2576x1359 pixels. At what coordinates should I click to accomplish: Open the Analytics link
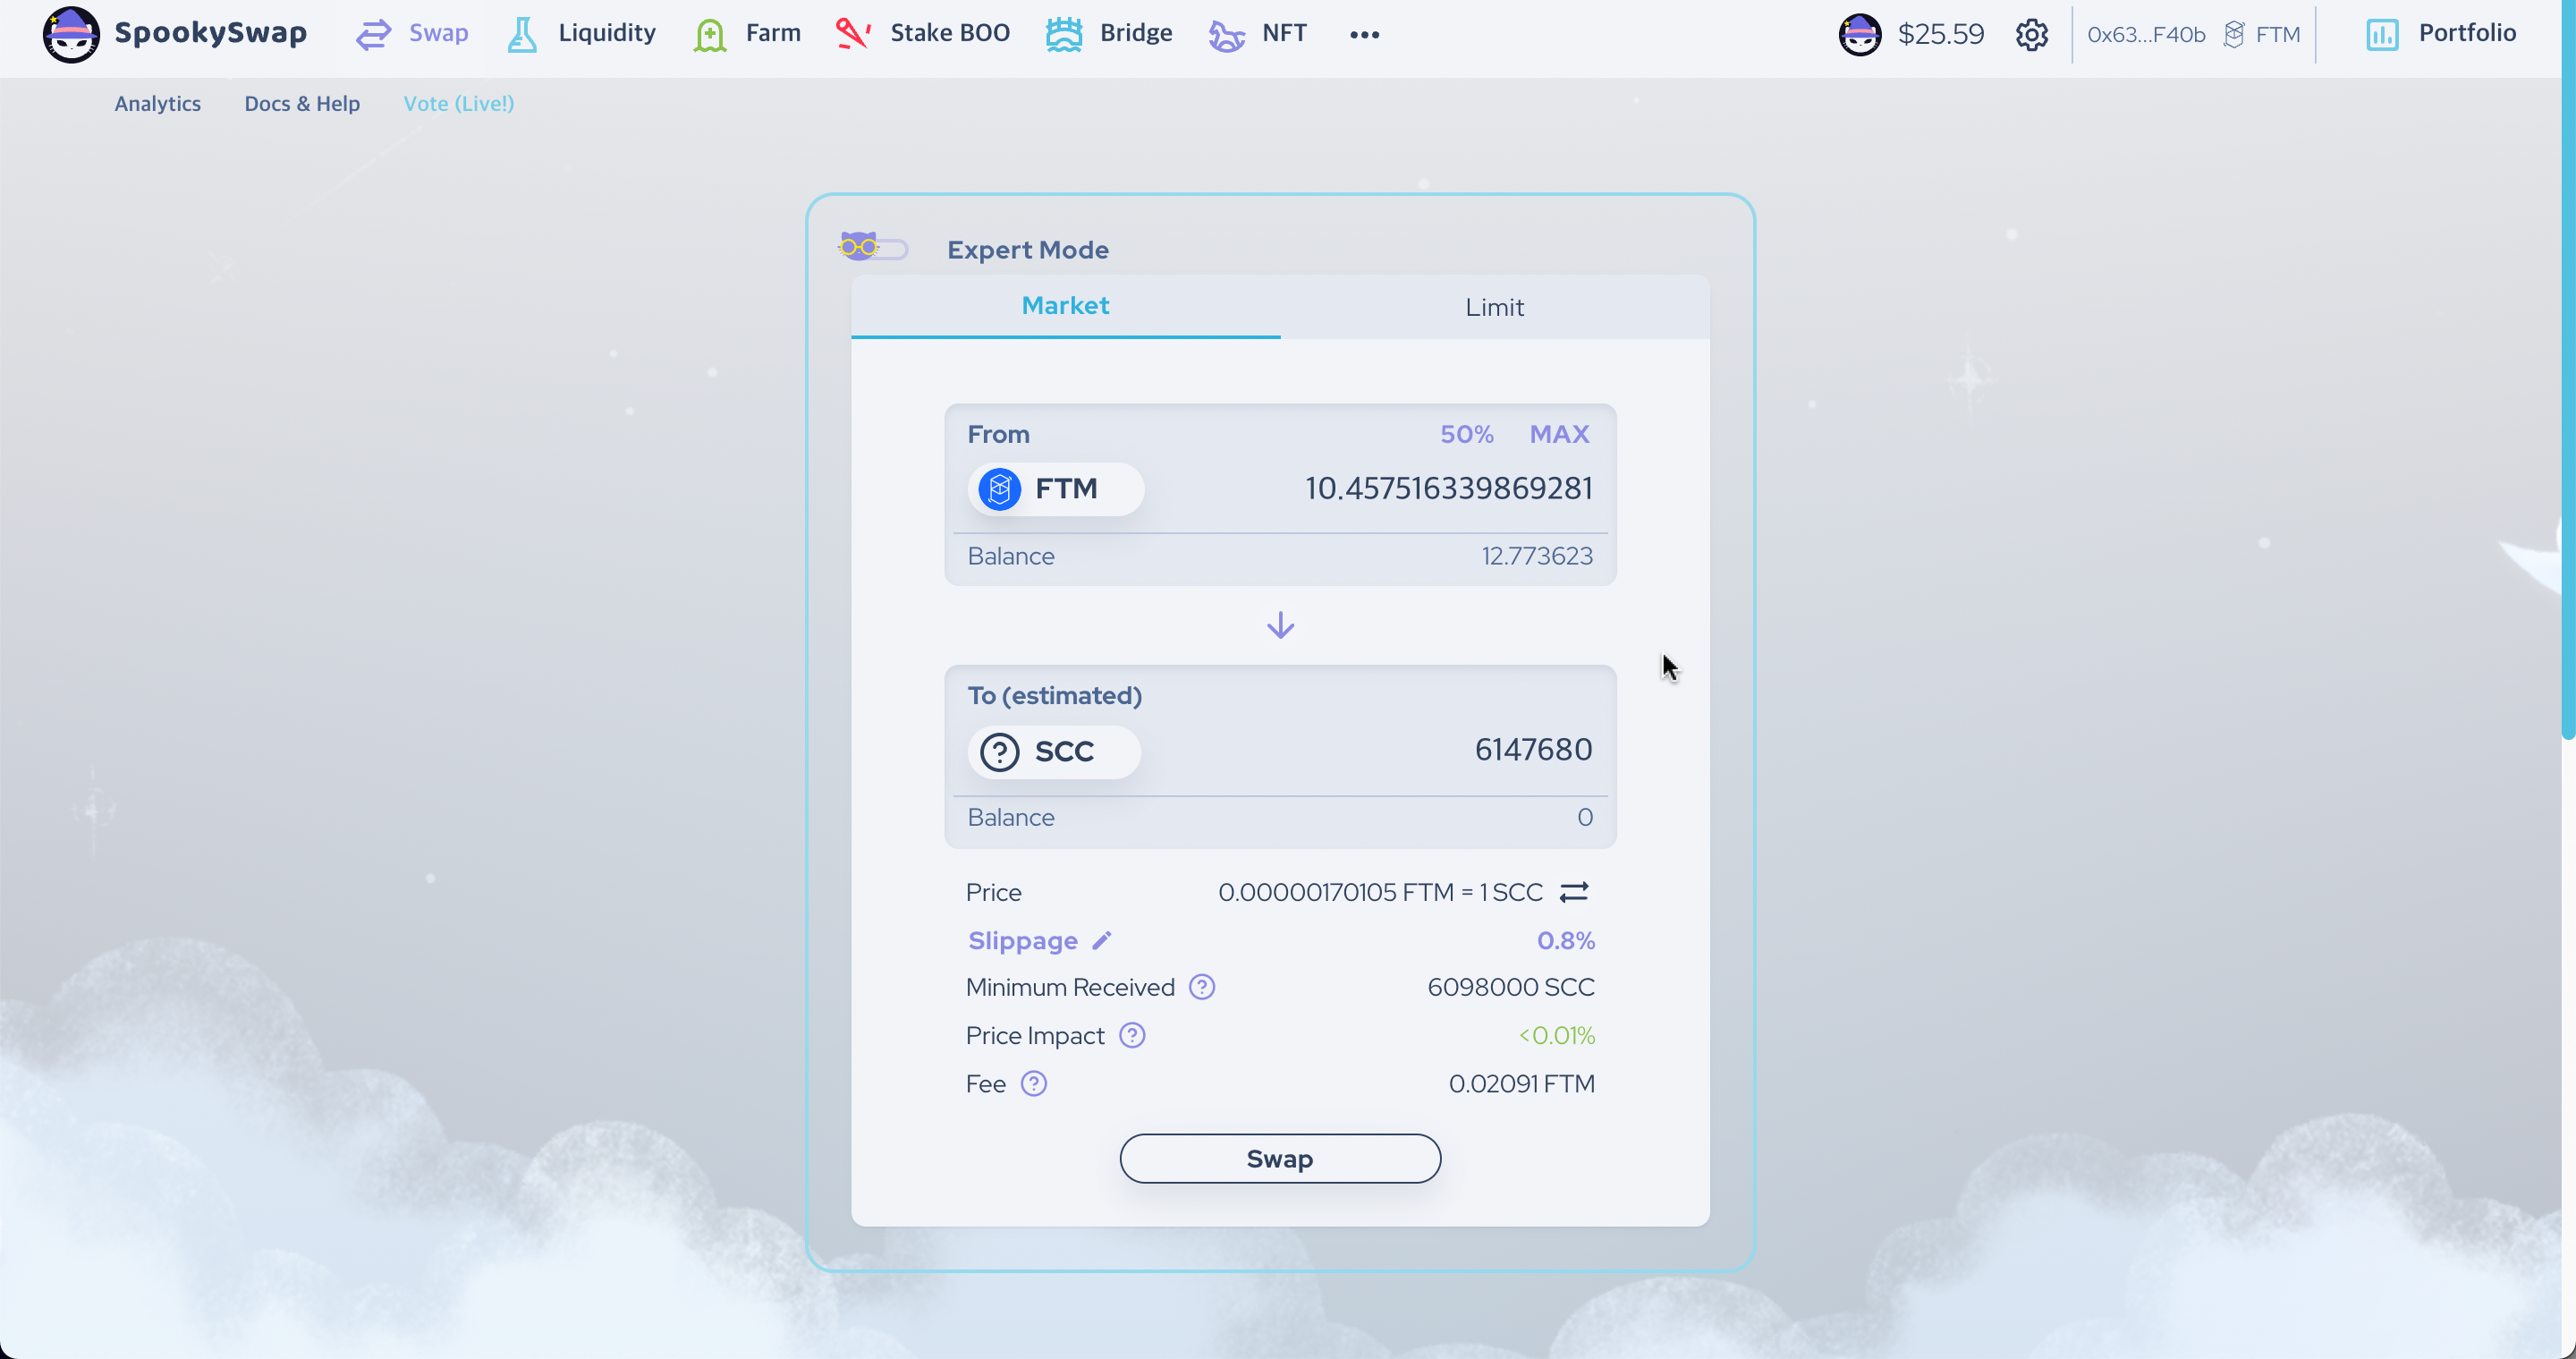[157, 103]
